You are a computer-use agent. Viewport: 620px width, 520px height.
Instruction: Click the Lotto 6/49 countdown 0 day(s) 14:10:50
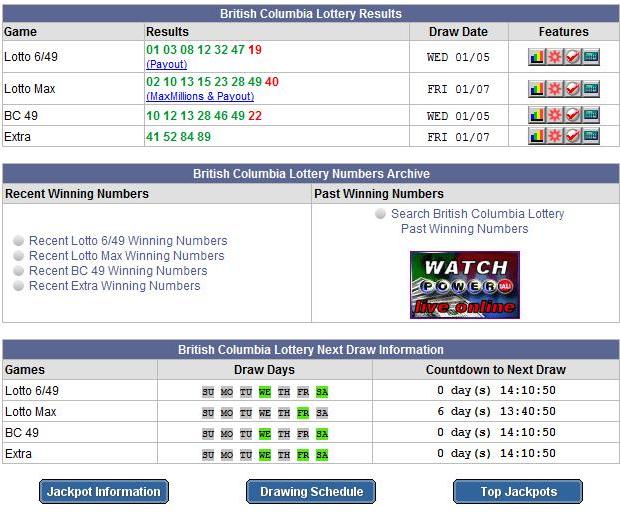[496, 390]
